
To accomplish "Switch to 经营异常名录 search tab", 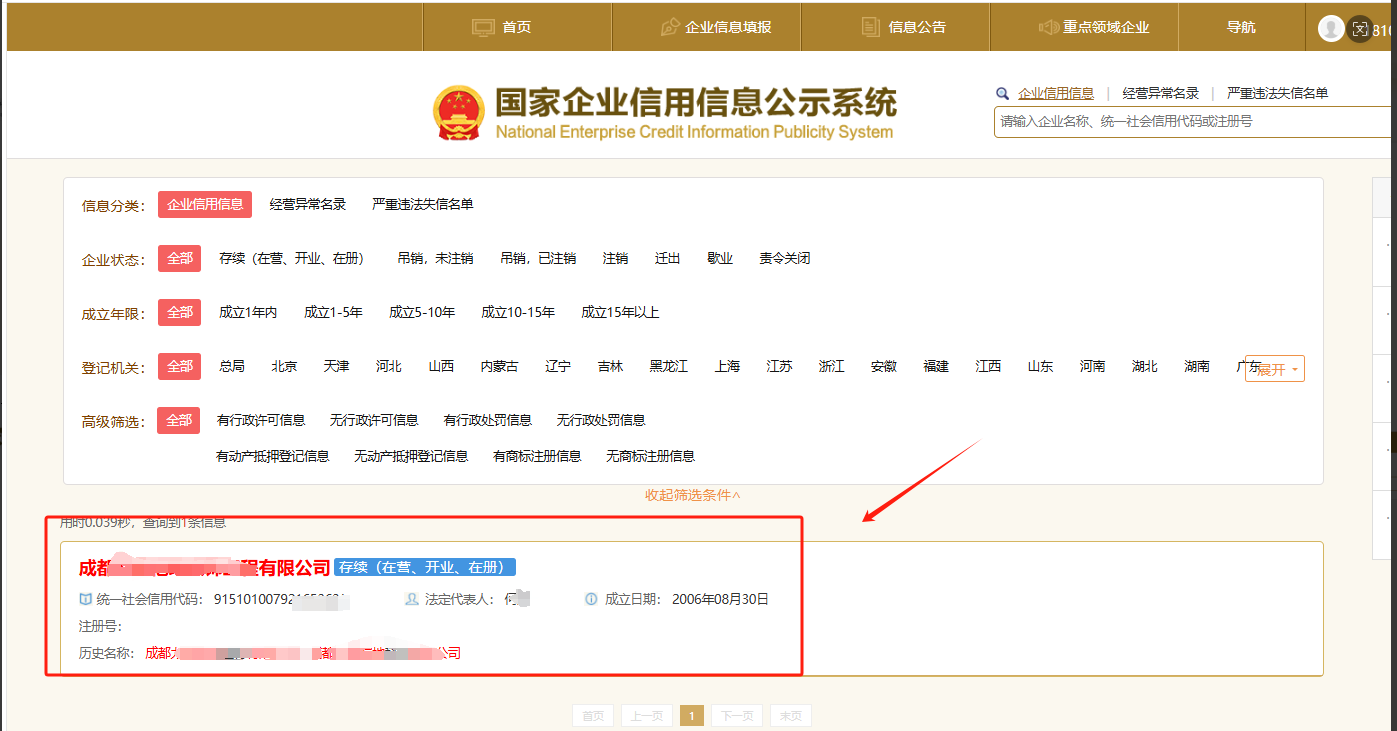I will coord(1160,93).
